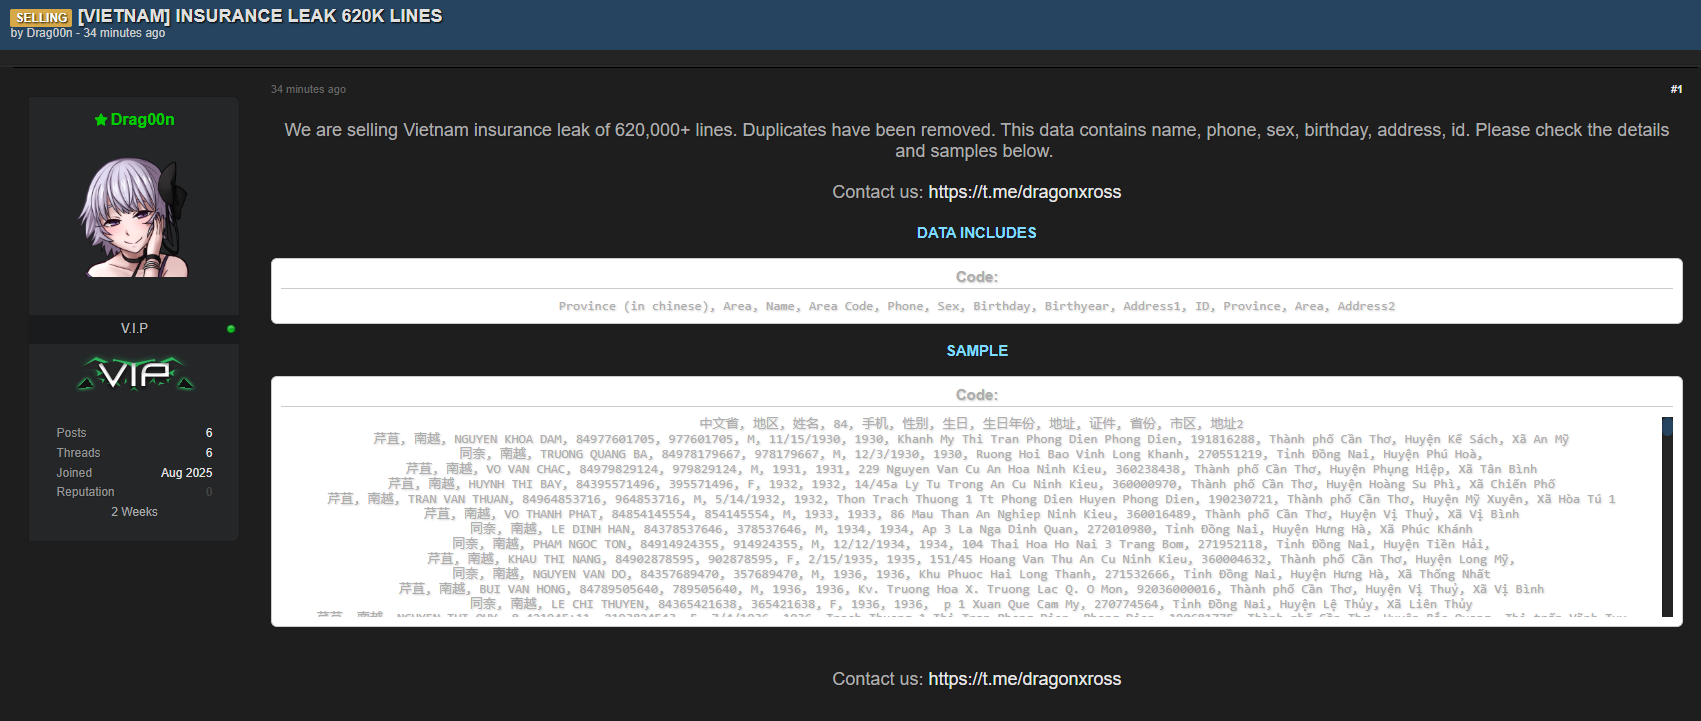1701x721 pixels.
Task: Click the SAMPLE heading
Action: click(x=976, y=351)
